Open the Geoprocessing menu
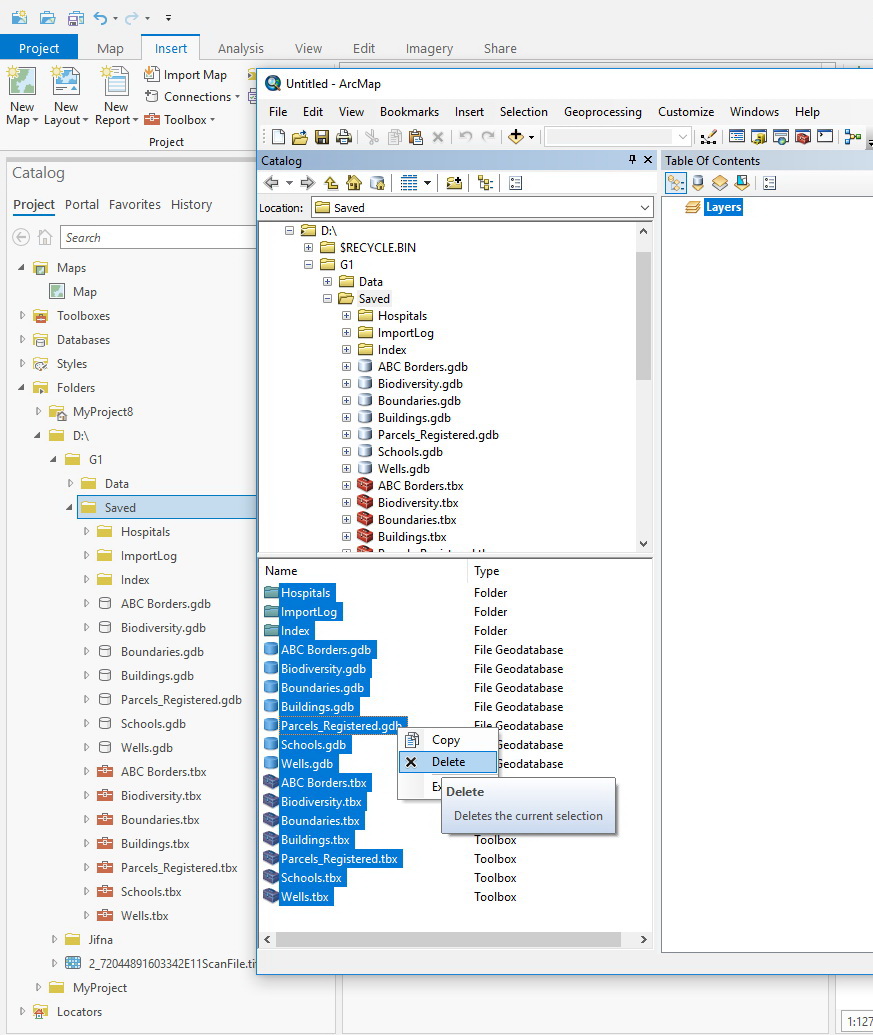This screenshot has height=1035, width=873. [x=602, y=112]
